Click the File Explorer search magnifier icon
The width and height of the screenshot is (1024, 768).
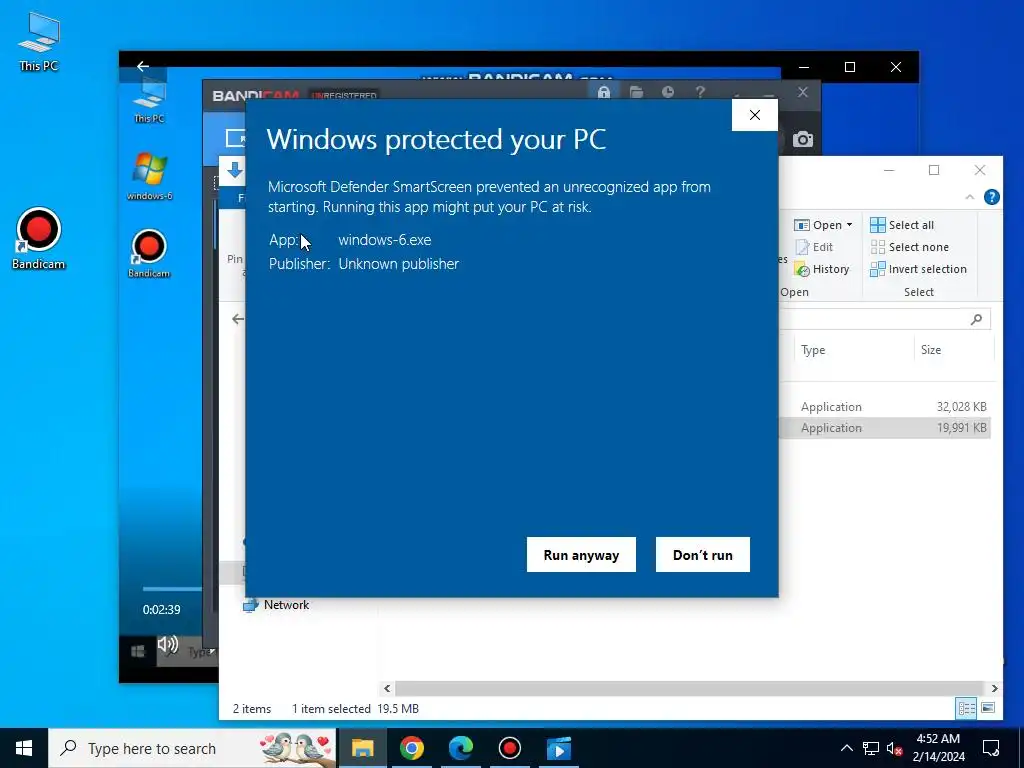[976, 319]
